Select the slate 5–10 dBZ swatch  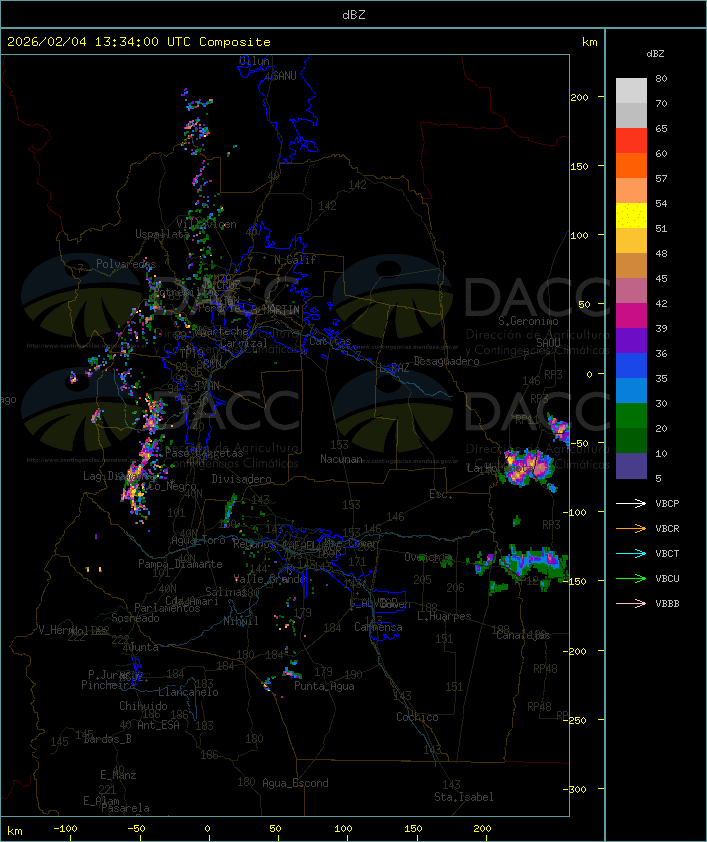(x=631, y=466)
